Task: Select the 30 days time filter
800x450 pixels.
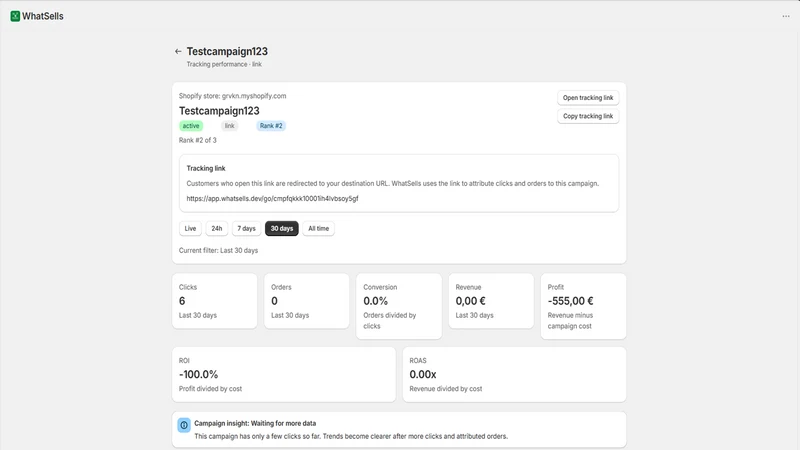Action: tap(282, 229)
